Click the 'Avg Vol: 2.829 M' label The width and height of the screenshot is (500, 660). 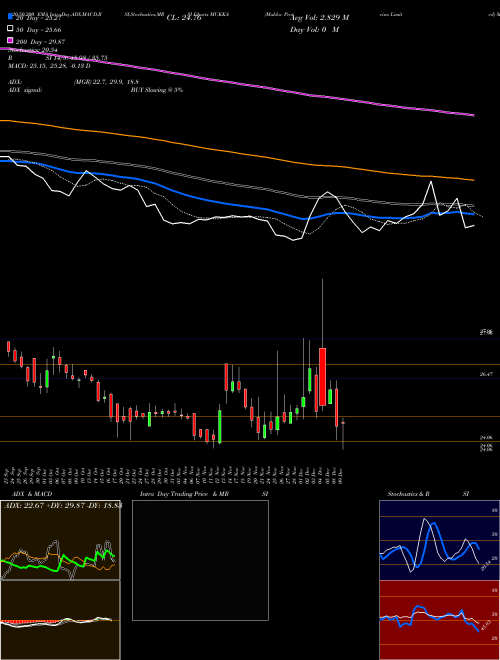click(x=320, y=18)
